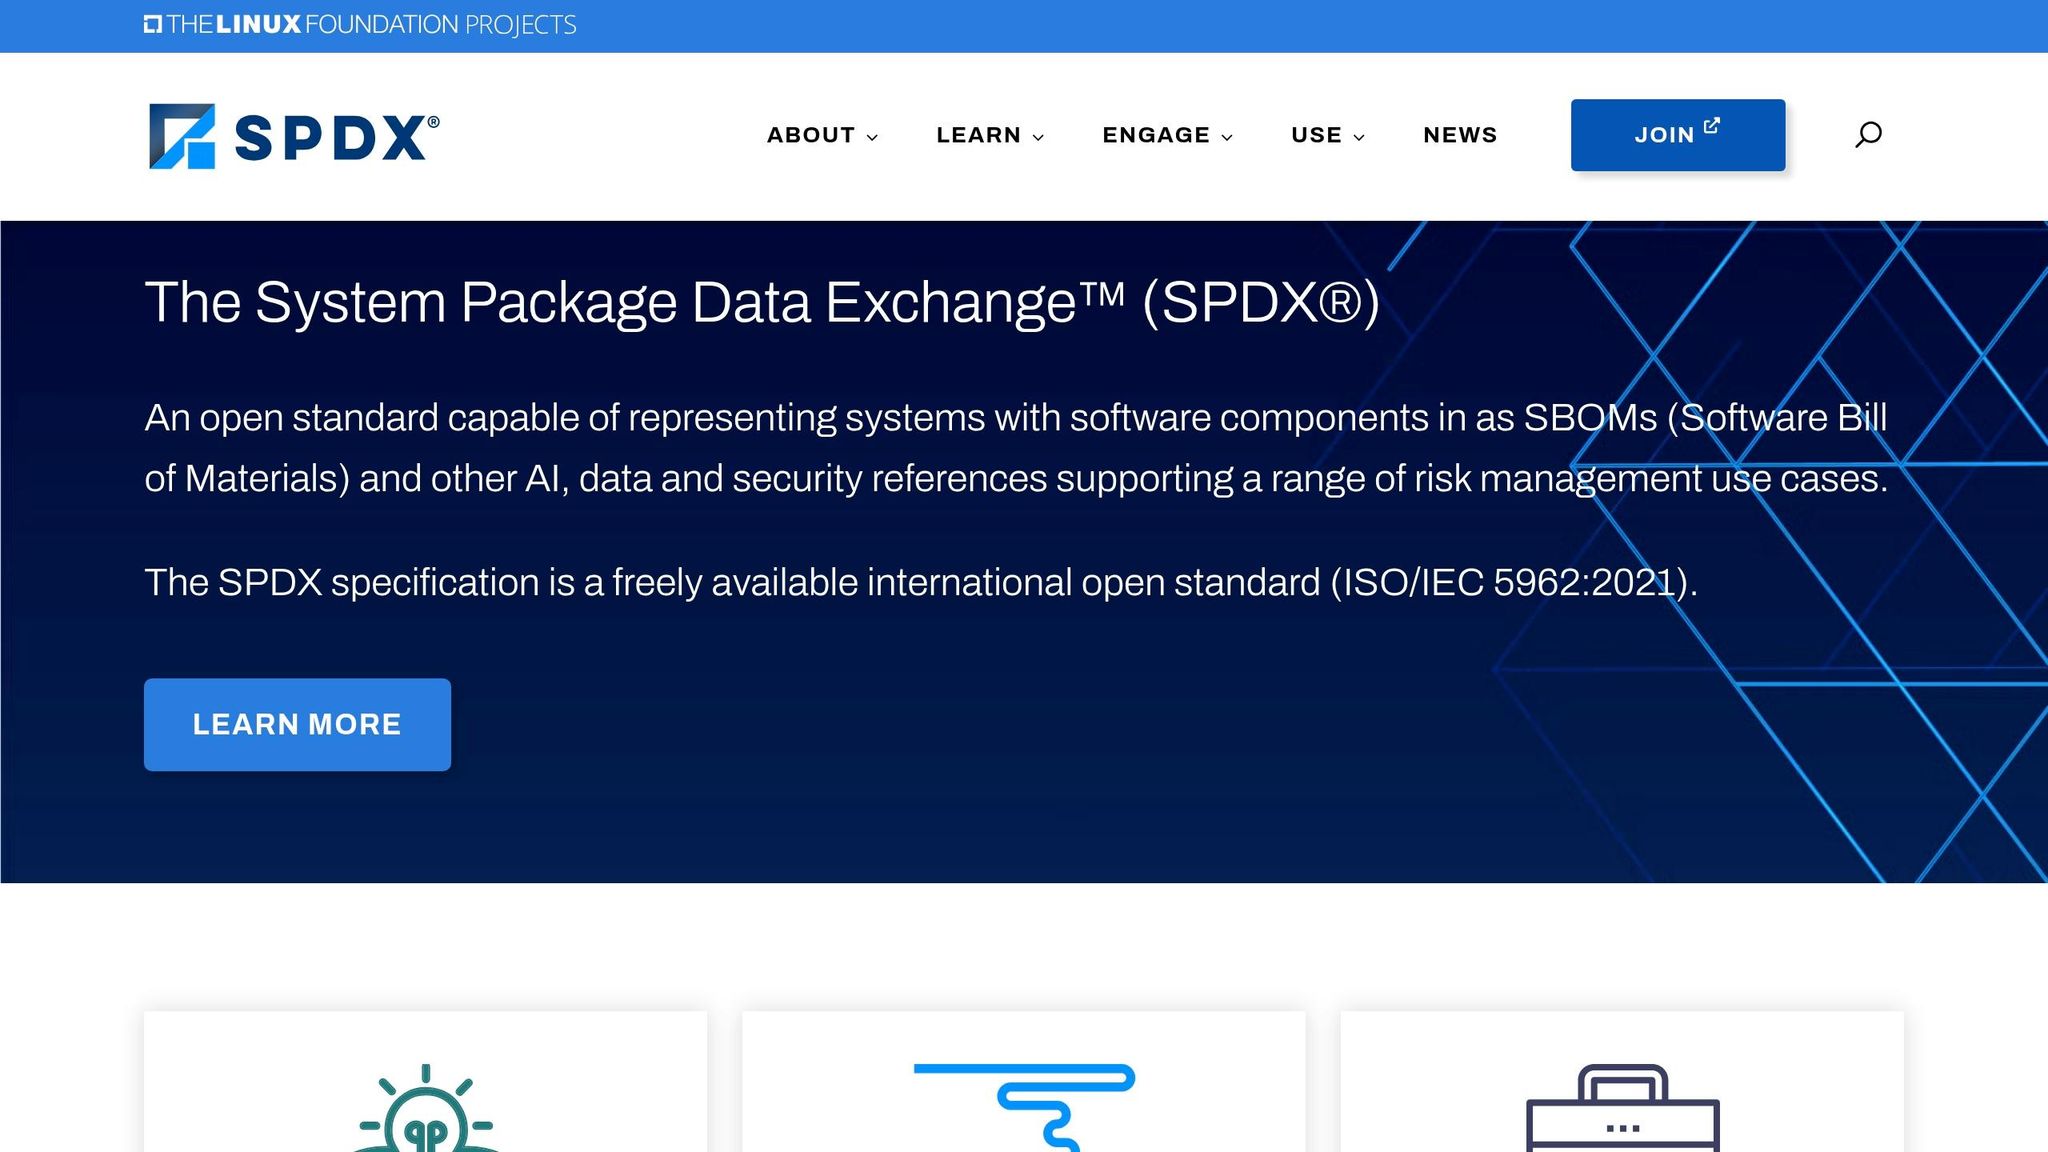Screen dimensions: 2048x1152
Task: Open the site search
Action: click(x=1868, y=134)
